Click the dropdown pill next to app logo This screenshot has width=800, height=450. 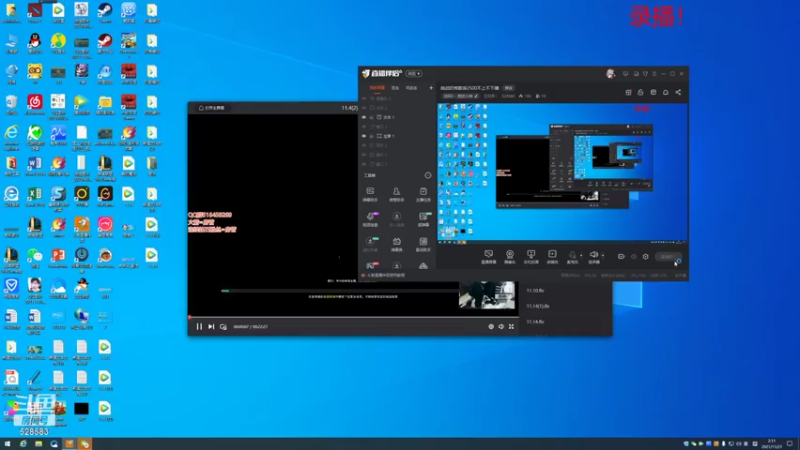point(414,73)
